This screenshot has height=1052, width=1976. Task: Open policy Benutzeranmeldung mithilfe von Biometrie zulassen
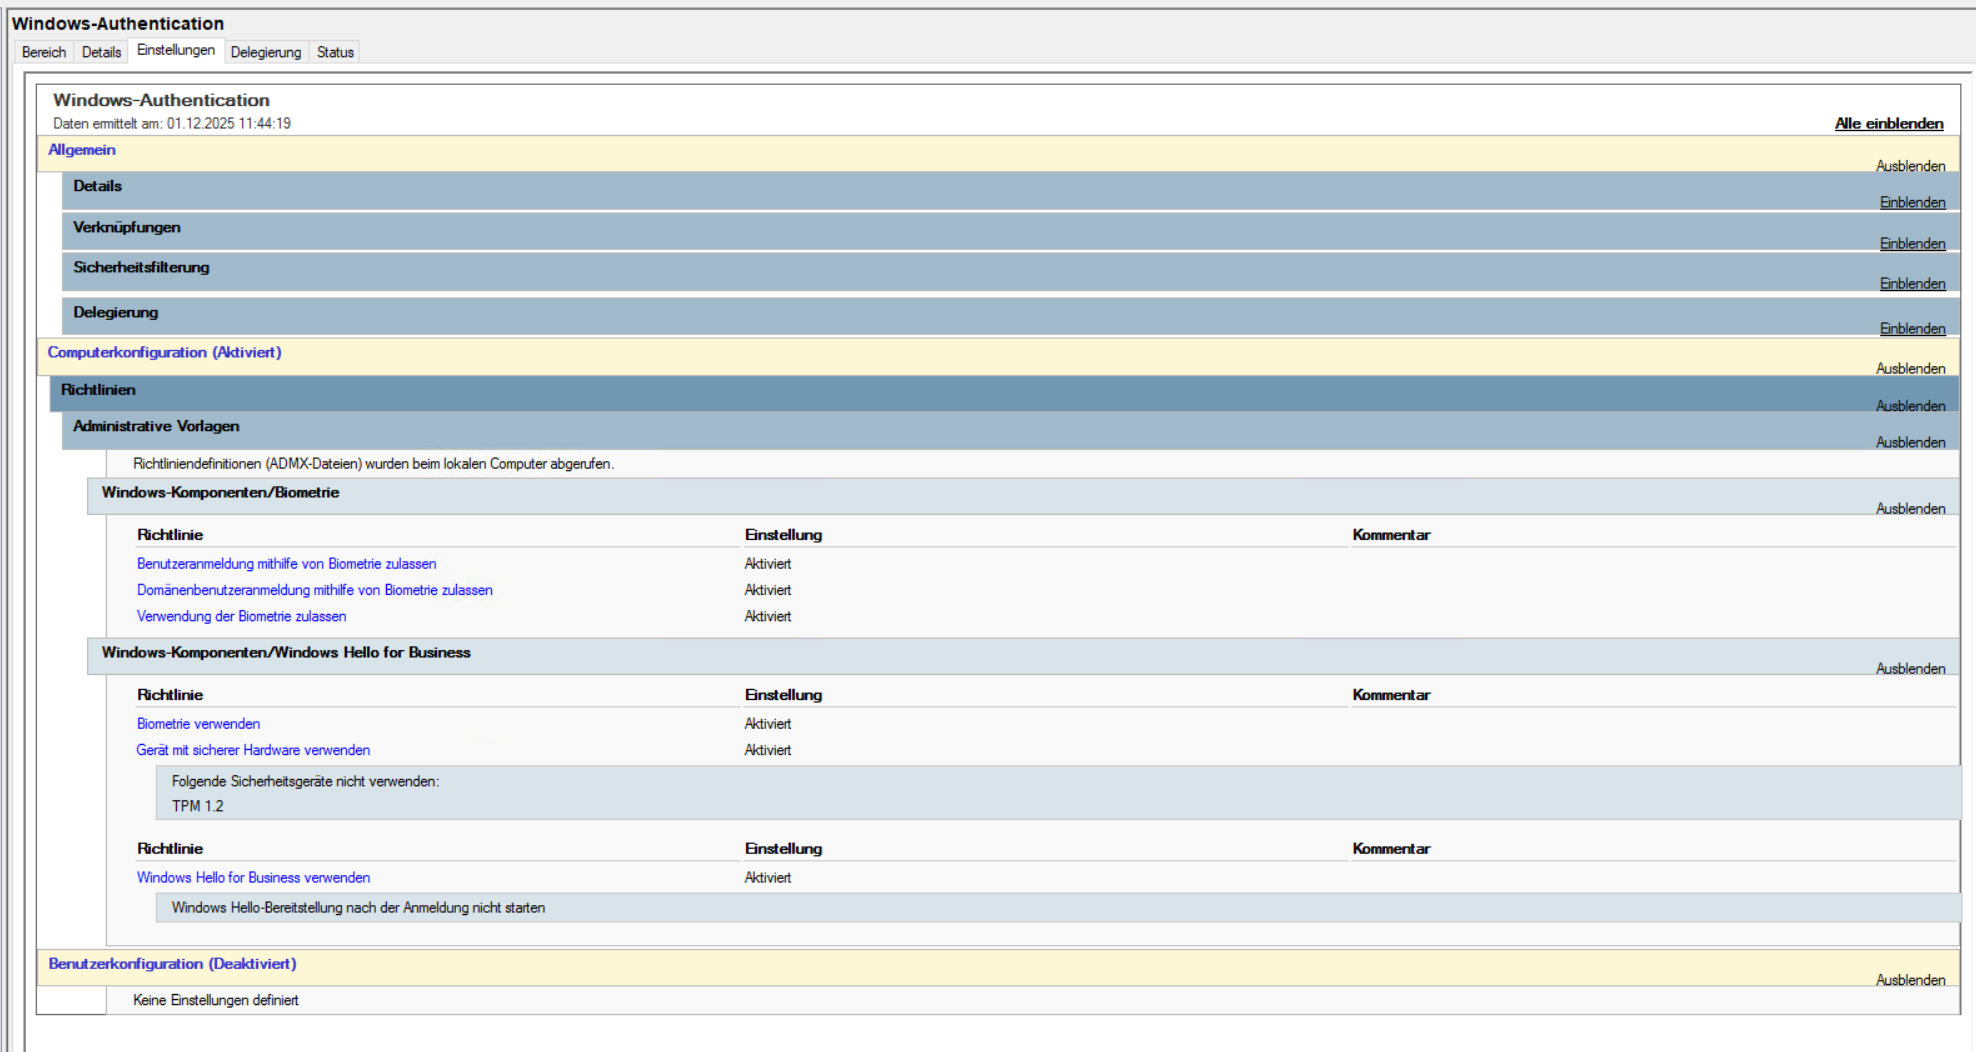[286, 564]
